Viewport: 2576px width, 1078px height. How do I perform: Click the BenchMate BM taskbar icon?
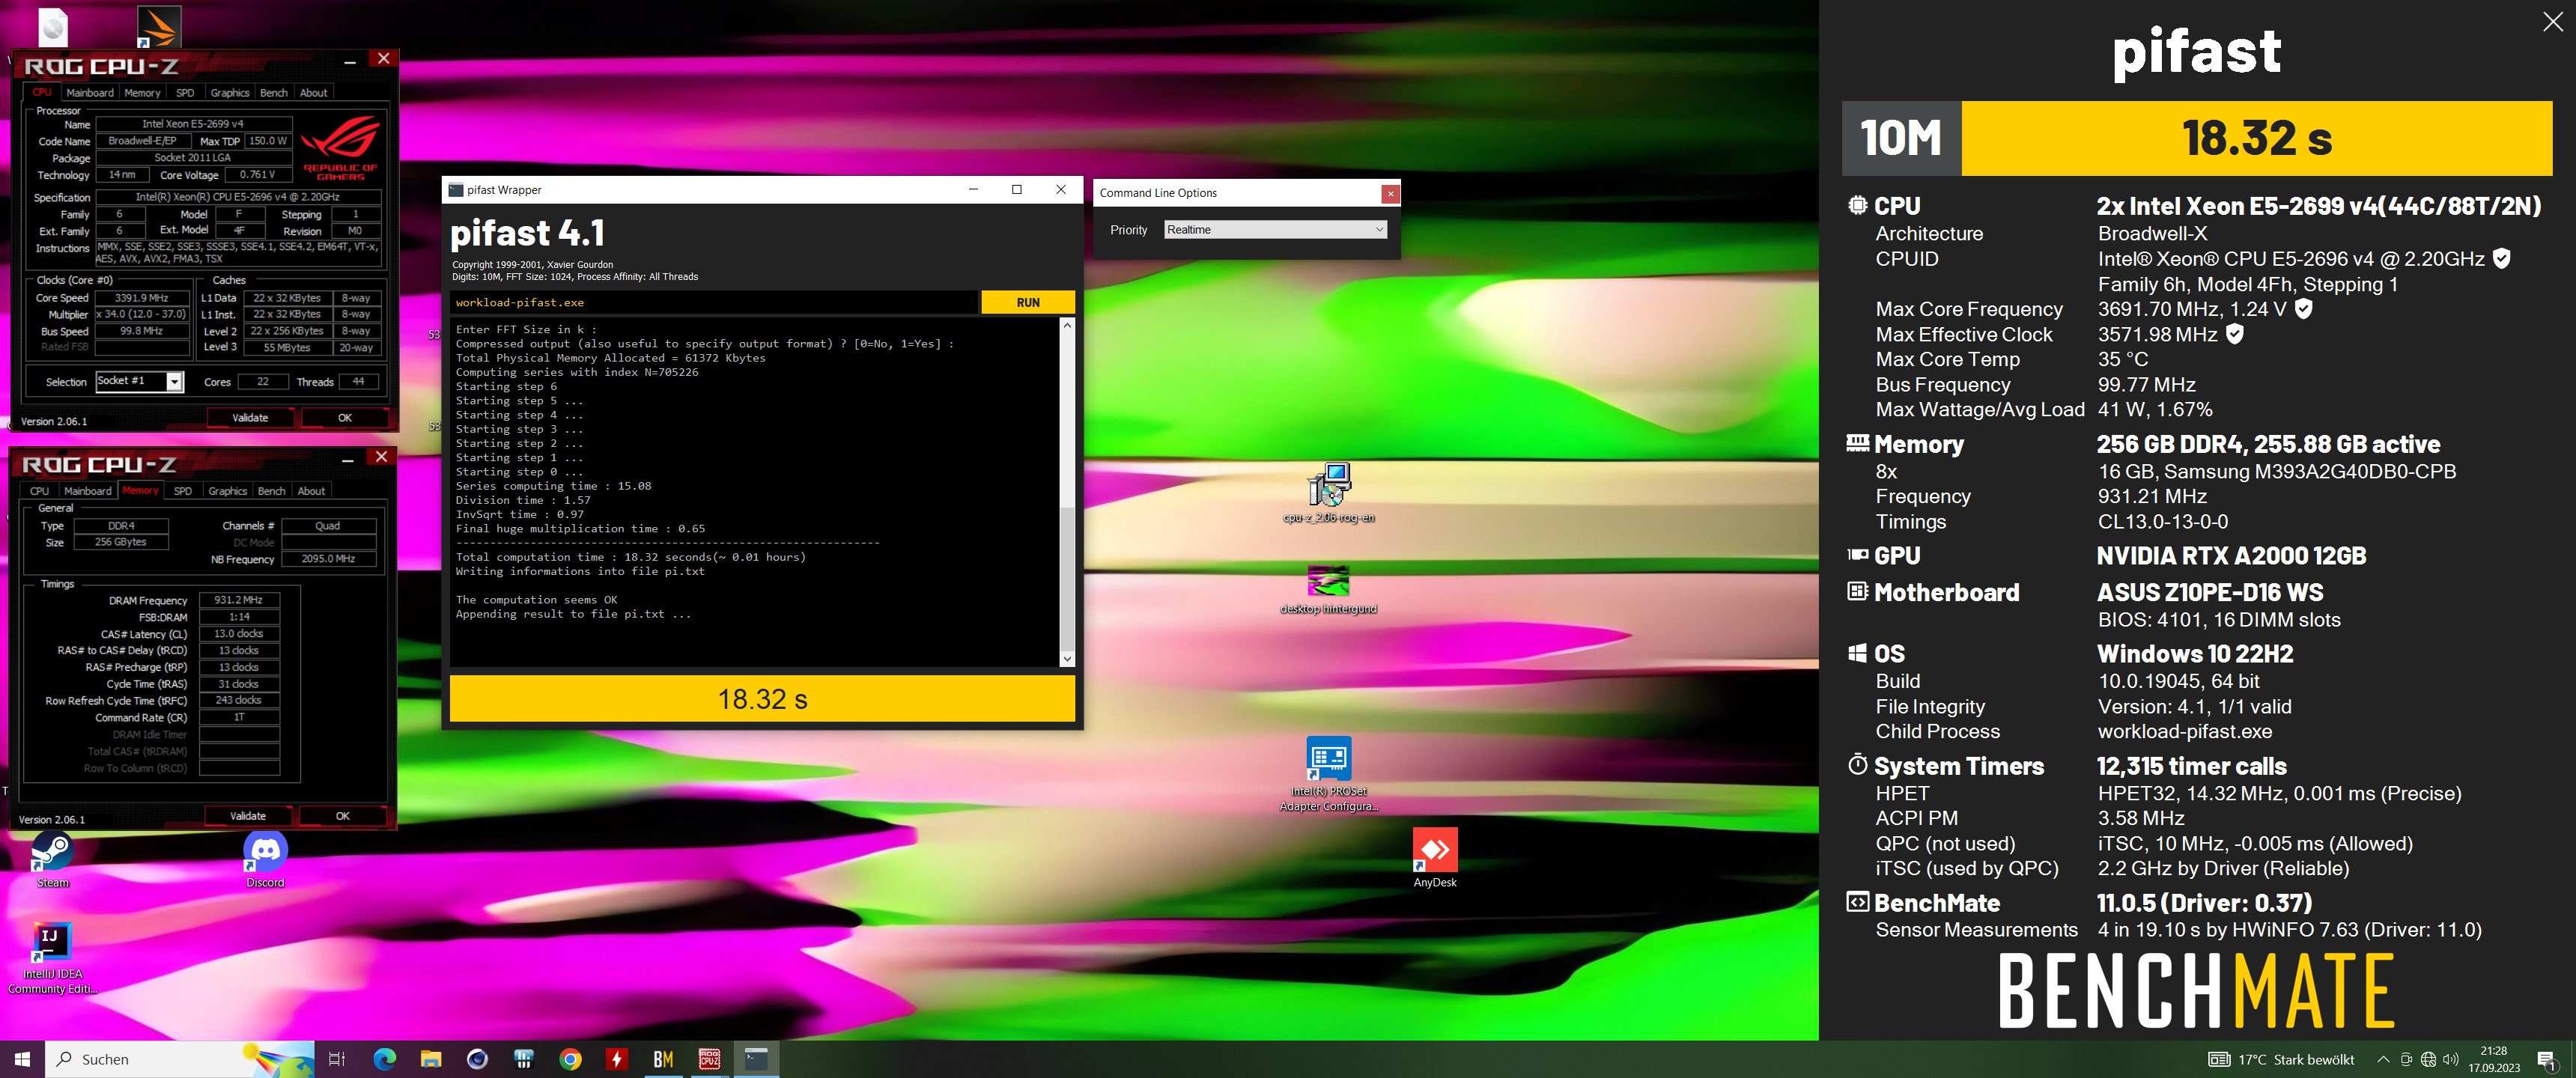coord(663,1059)
